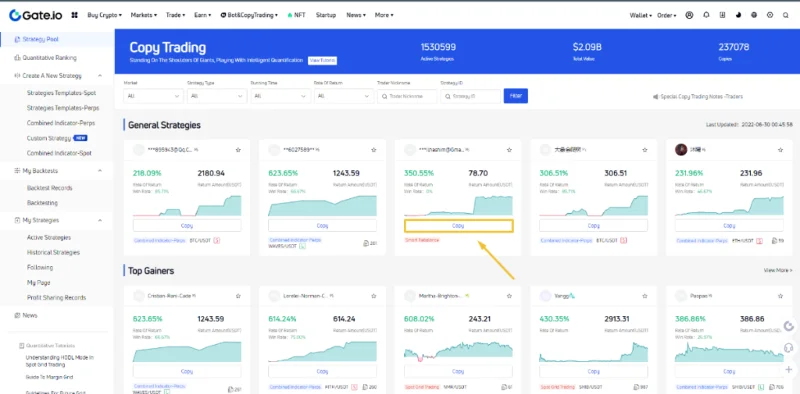Image resolution: width=800 pixels, height=394 pixels.
Task: Toggle dark mode moon icon
Action: coord(738,15)
